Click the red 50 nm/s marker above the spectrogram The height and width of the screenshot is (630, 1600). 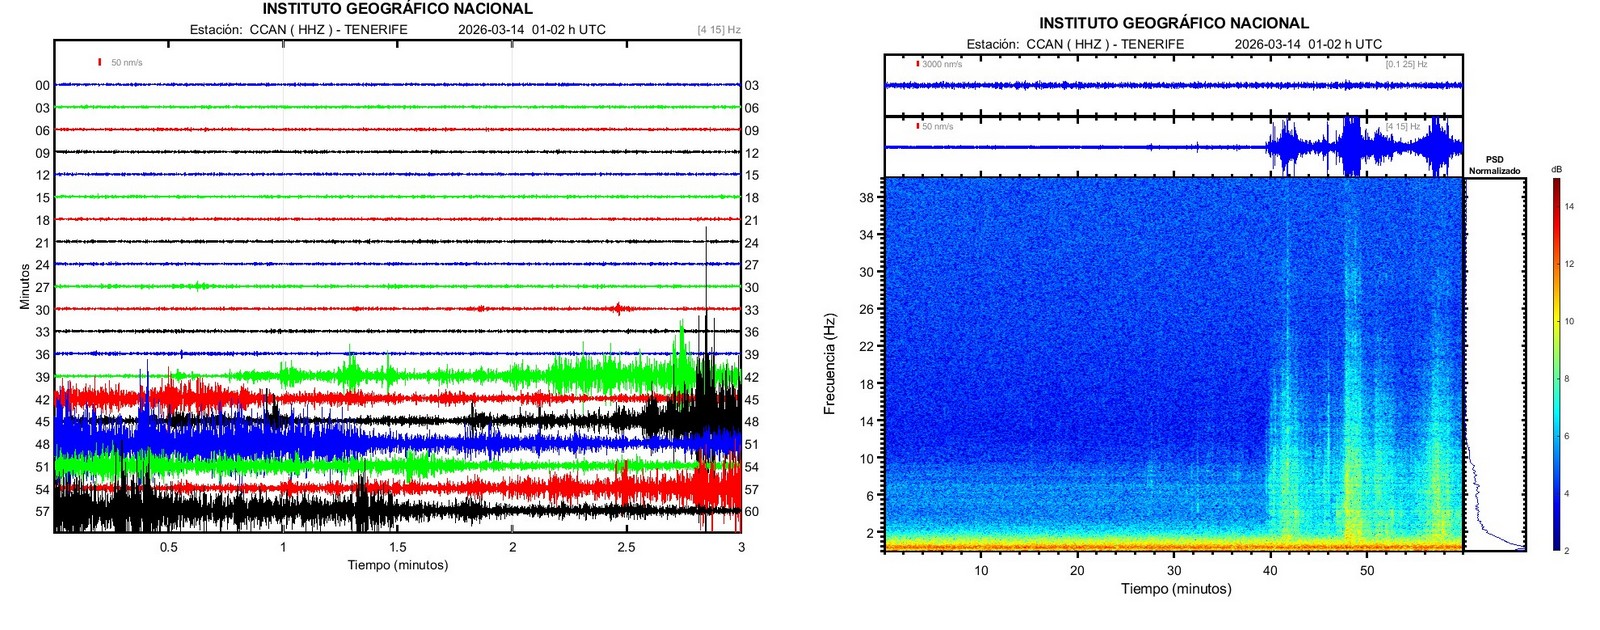(x=918, y=126)
